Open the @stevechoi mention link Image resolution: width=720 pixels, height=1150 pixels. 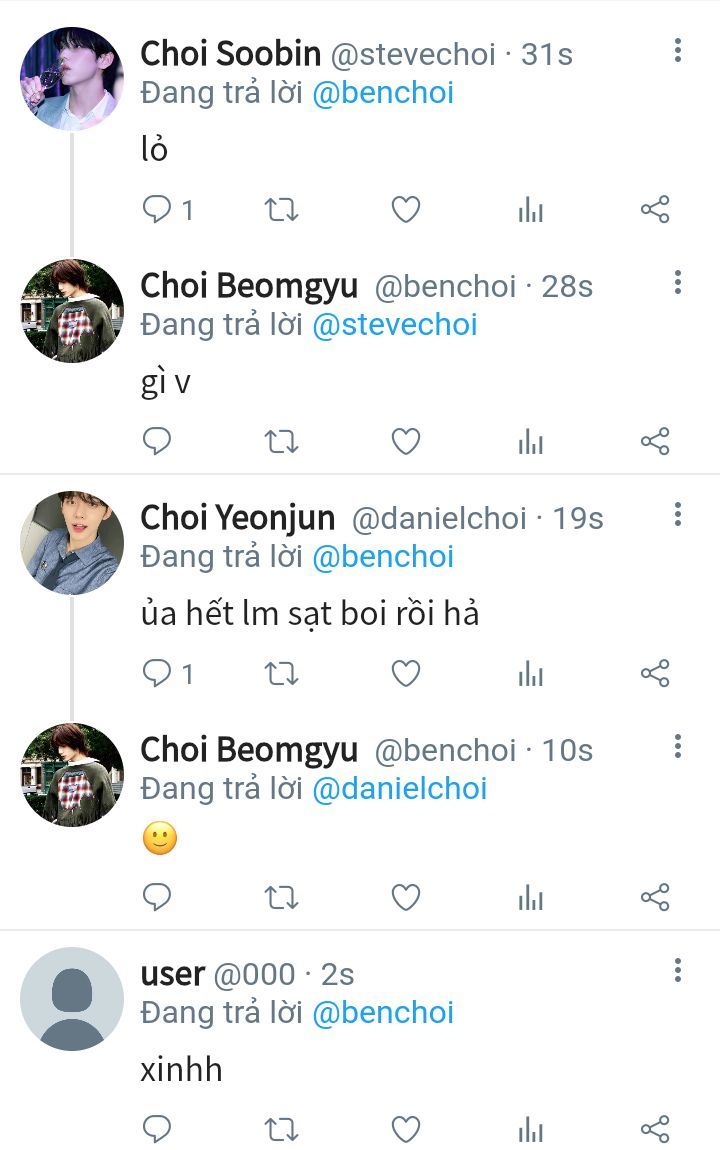(x=395, y=325)
